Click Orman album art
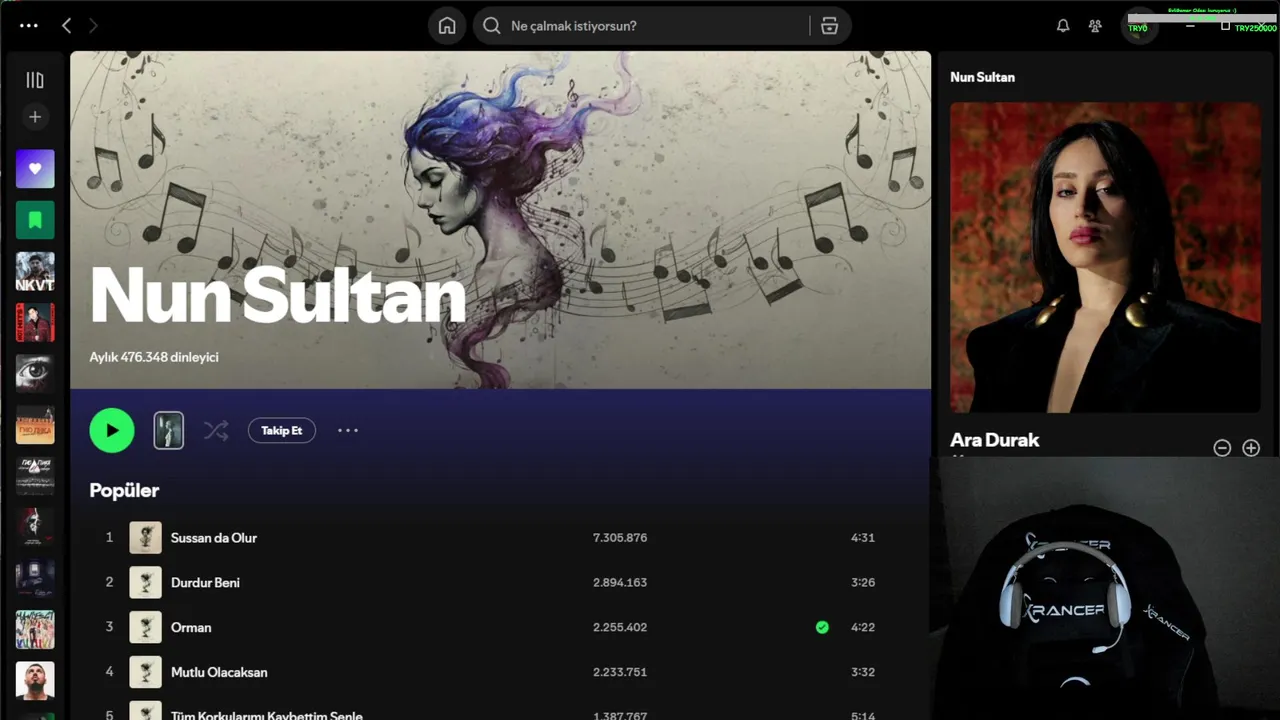 145,628
